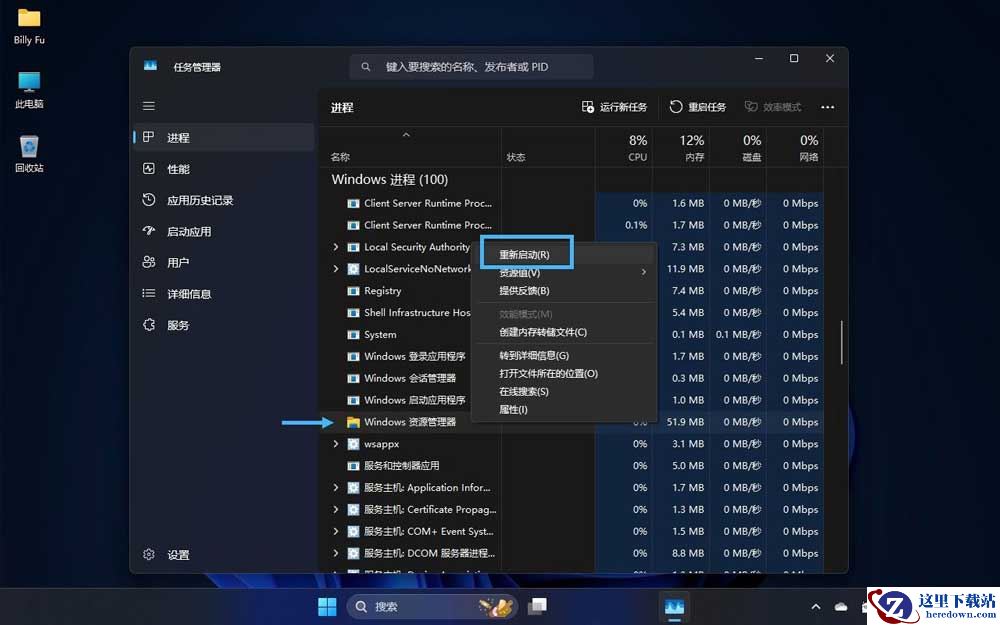The height and width of the screenshot is (625, 1000).
Task: Expand 服务主机: Application Infor... row
Action: click(x=336, y=487)
